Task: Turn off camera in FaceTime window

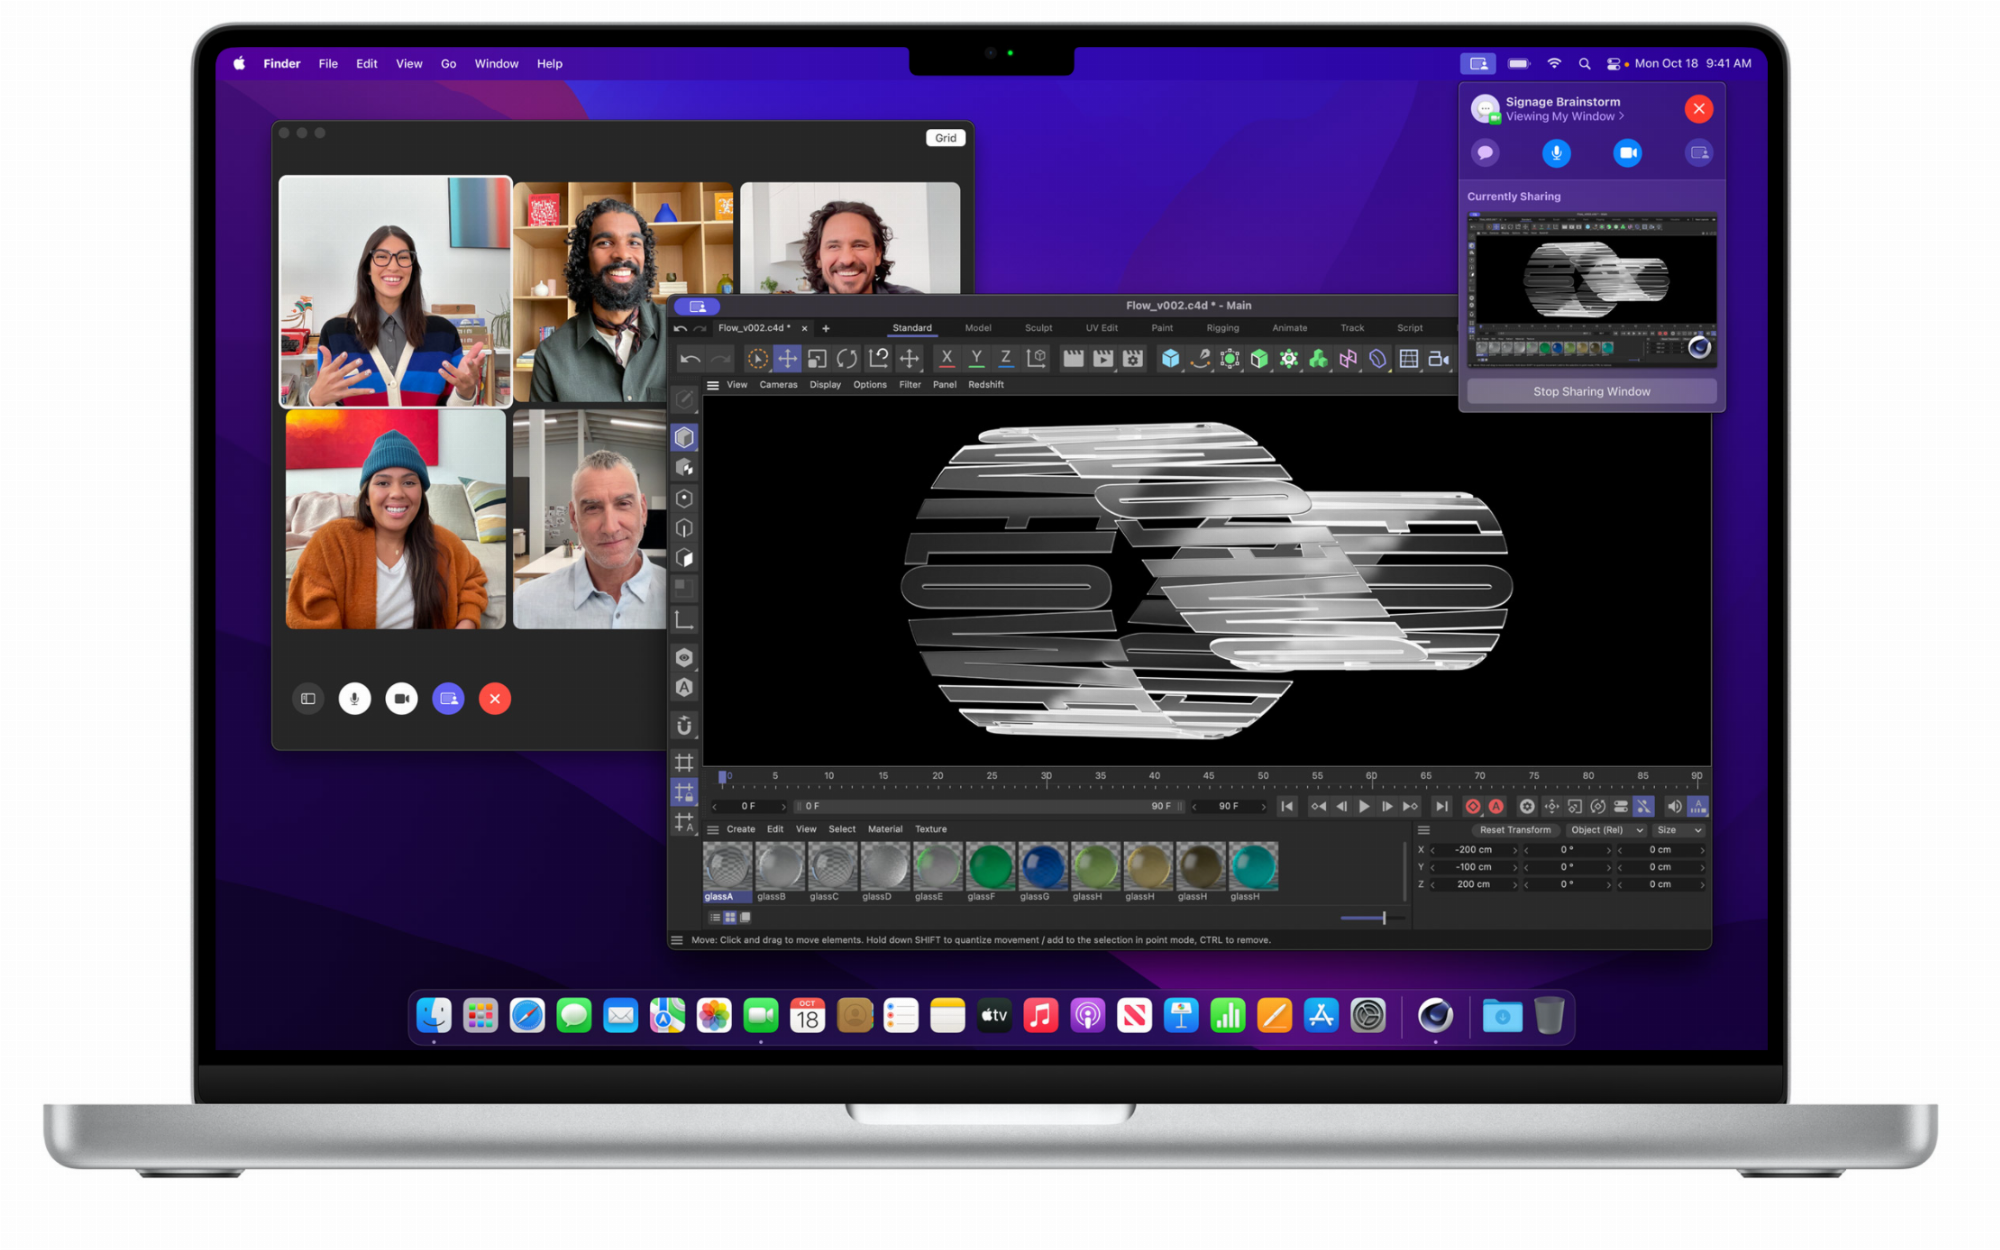Action: [x=402, y=699]
